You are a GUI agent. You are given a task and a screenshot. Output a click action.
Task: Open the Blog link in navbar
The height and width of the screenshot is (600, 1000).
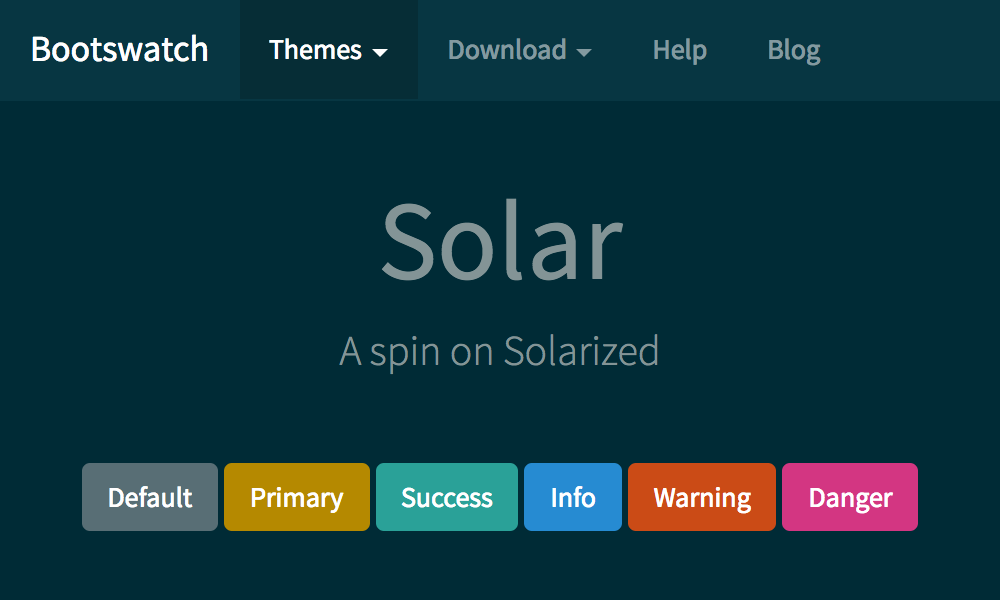click(794, 50)
